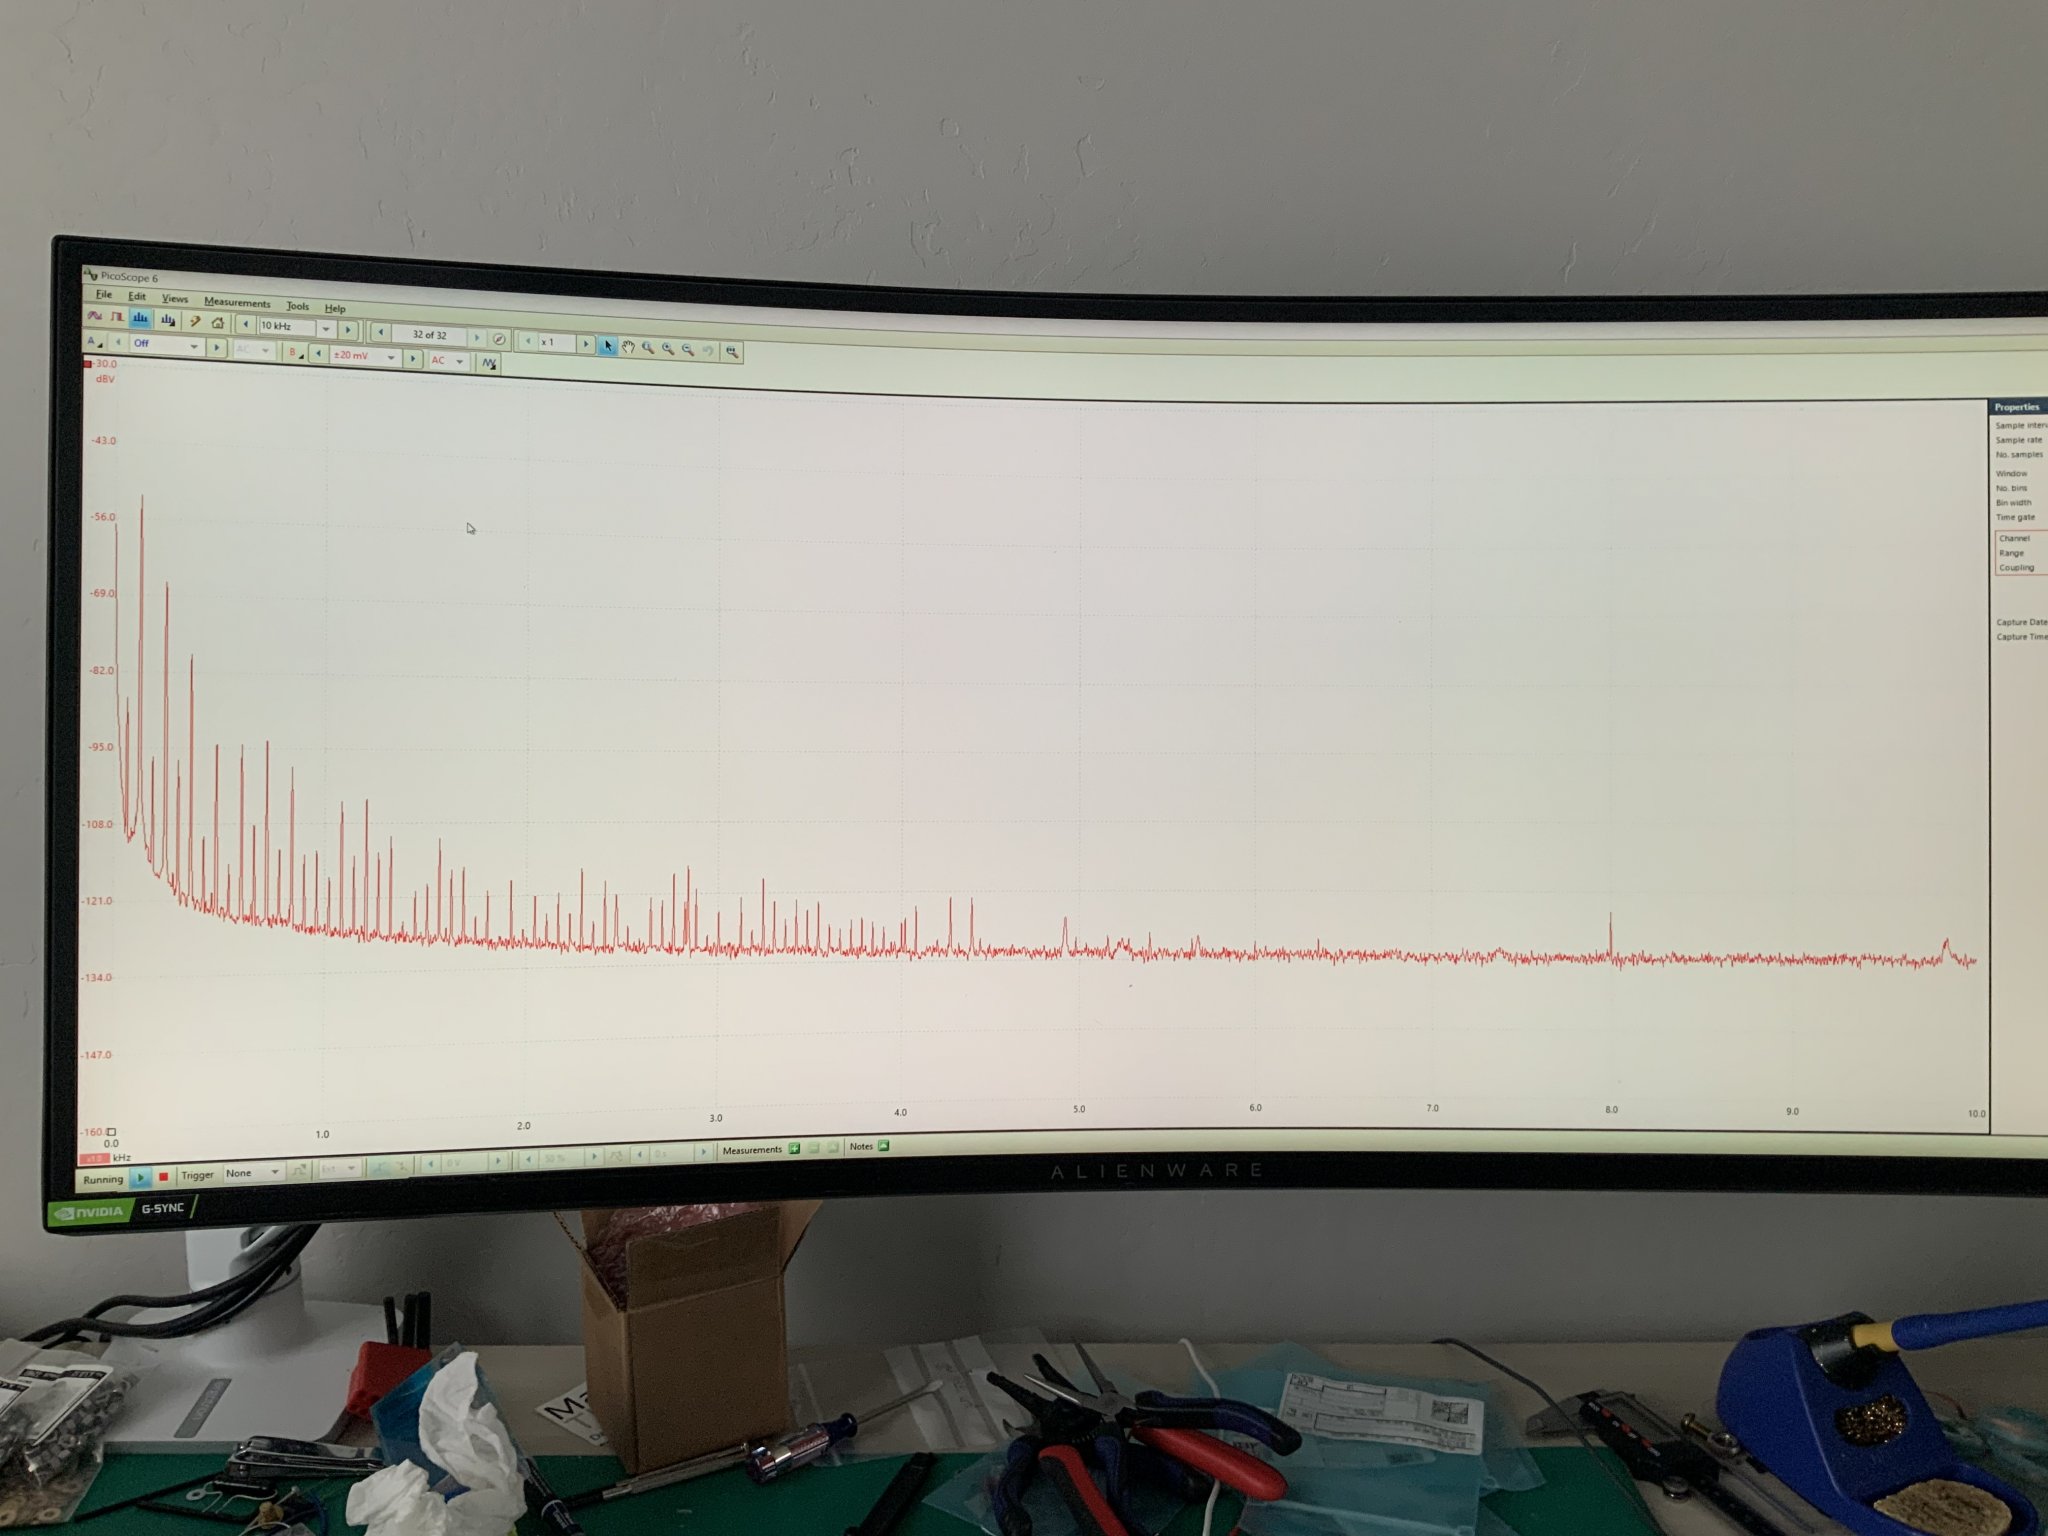
Task: Click the red channel B axis marker at -30.0
Action: [88, 364]
